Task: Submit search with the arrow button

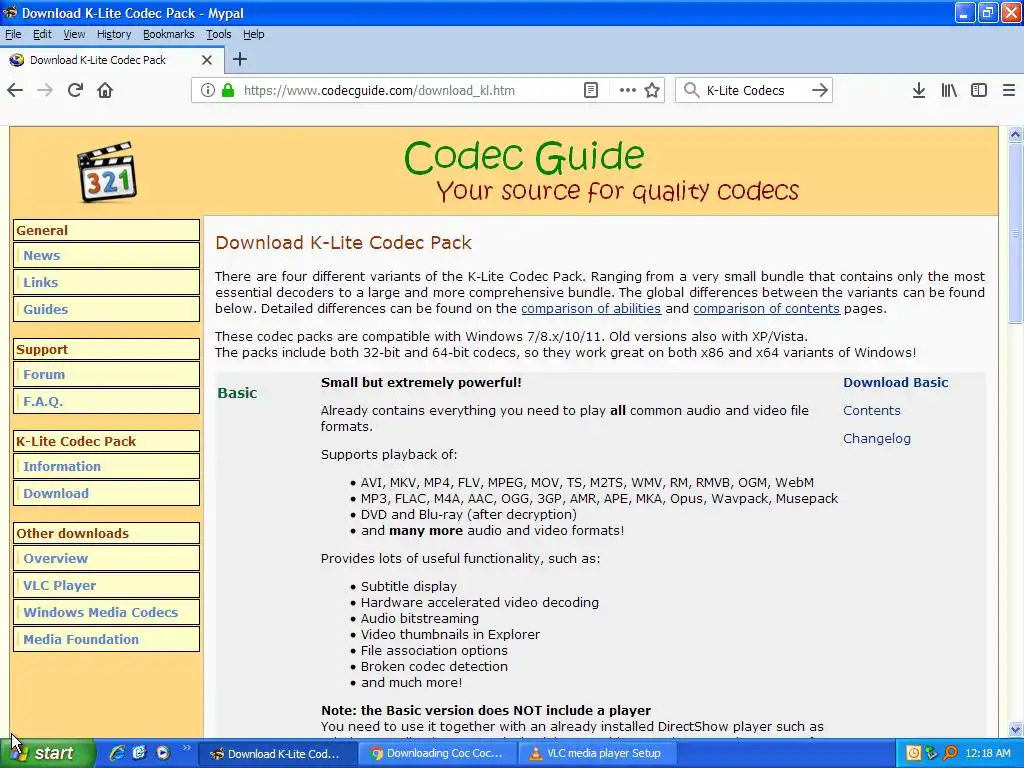Action: (820, 90)
